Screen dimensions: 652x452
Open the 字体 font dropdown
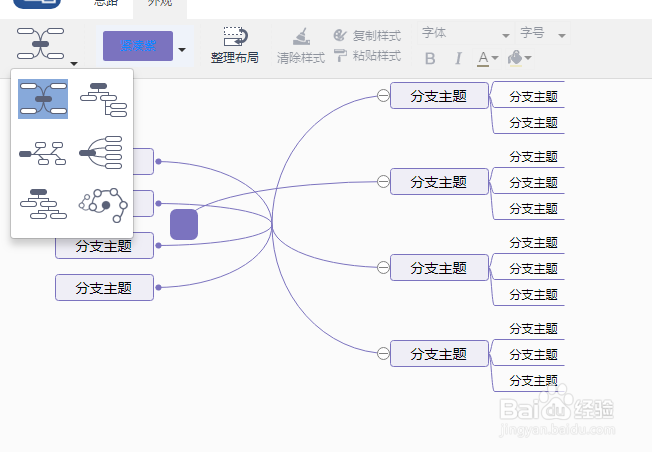465,34
